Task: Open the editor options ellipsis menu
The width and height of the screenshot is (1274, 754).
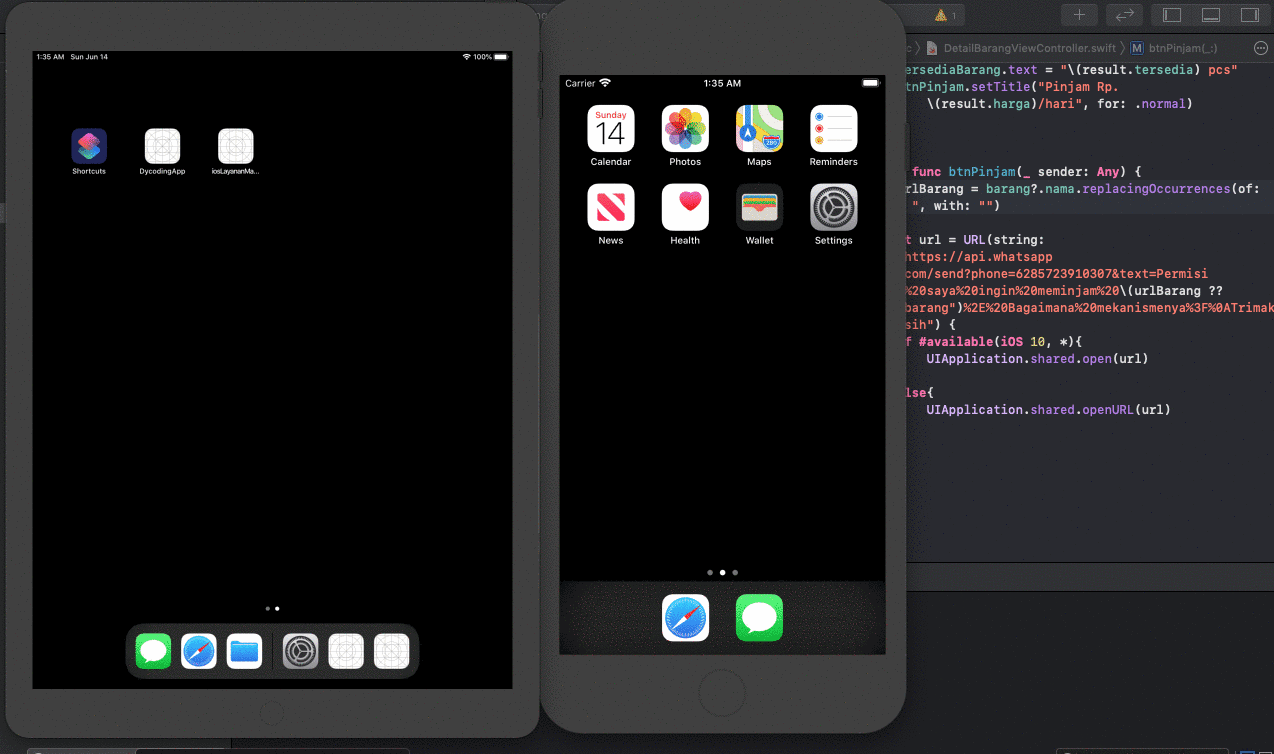Action: point(1260,48)
